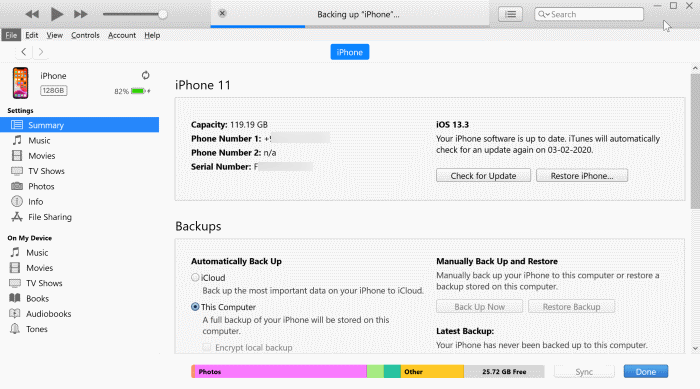Click the Sync button
The height and width of the screenshot is (389, 700).
584,372
